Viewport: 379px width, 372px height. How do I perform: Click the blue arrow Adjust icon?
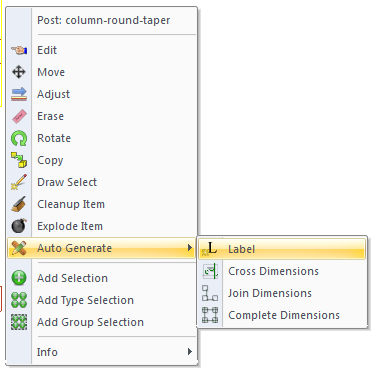(x=19, y=94)
